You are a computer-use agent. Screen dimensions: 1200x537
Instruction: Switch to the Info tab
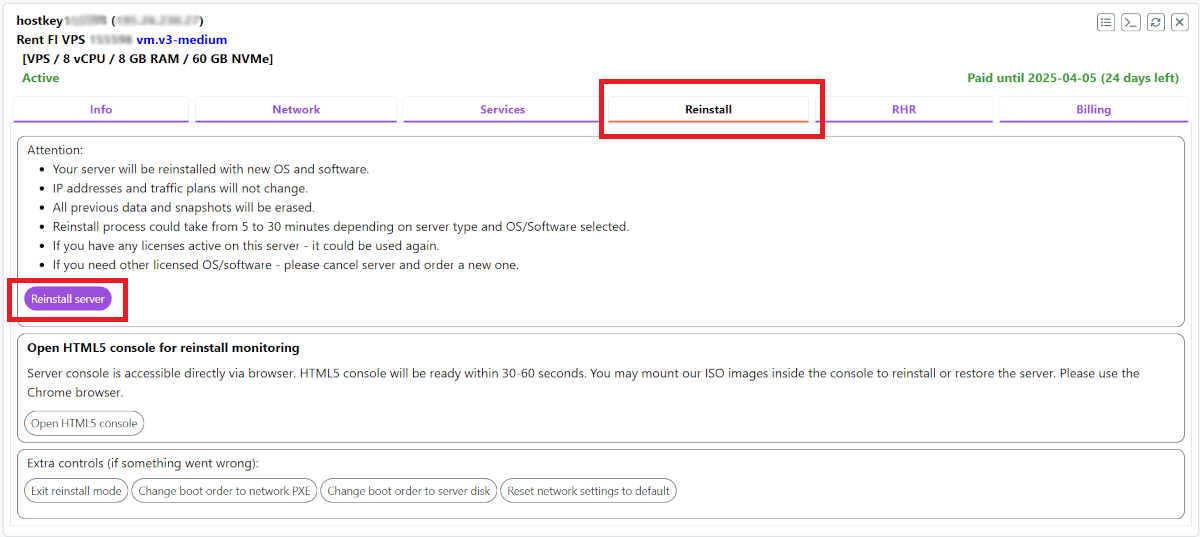pyautogui.click(x=101, y=110)
